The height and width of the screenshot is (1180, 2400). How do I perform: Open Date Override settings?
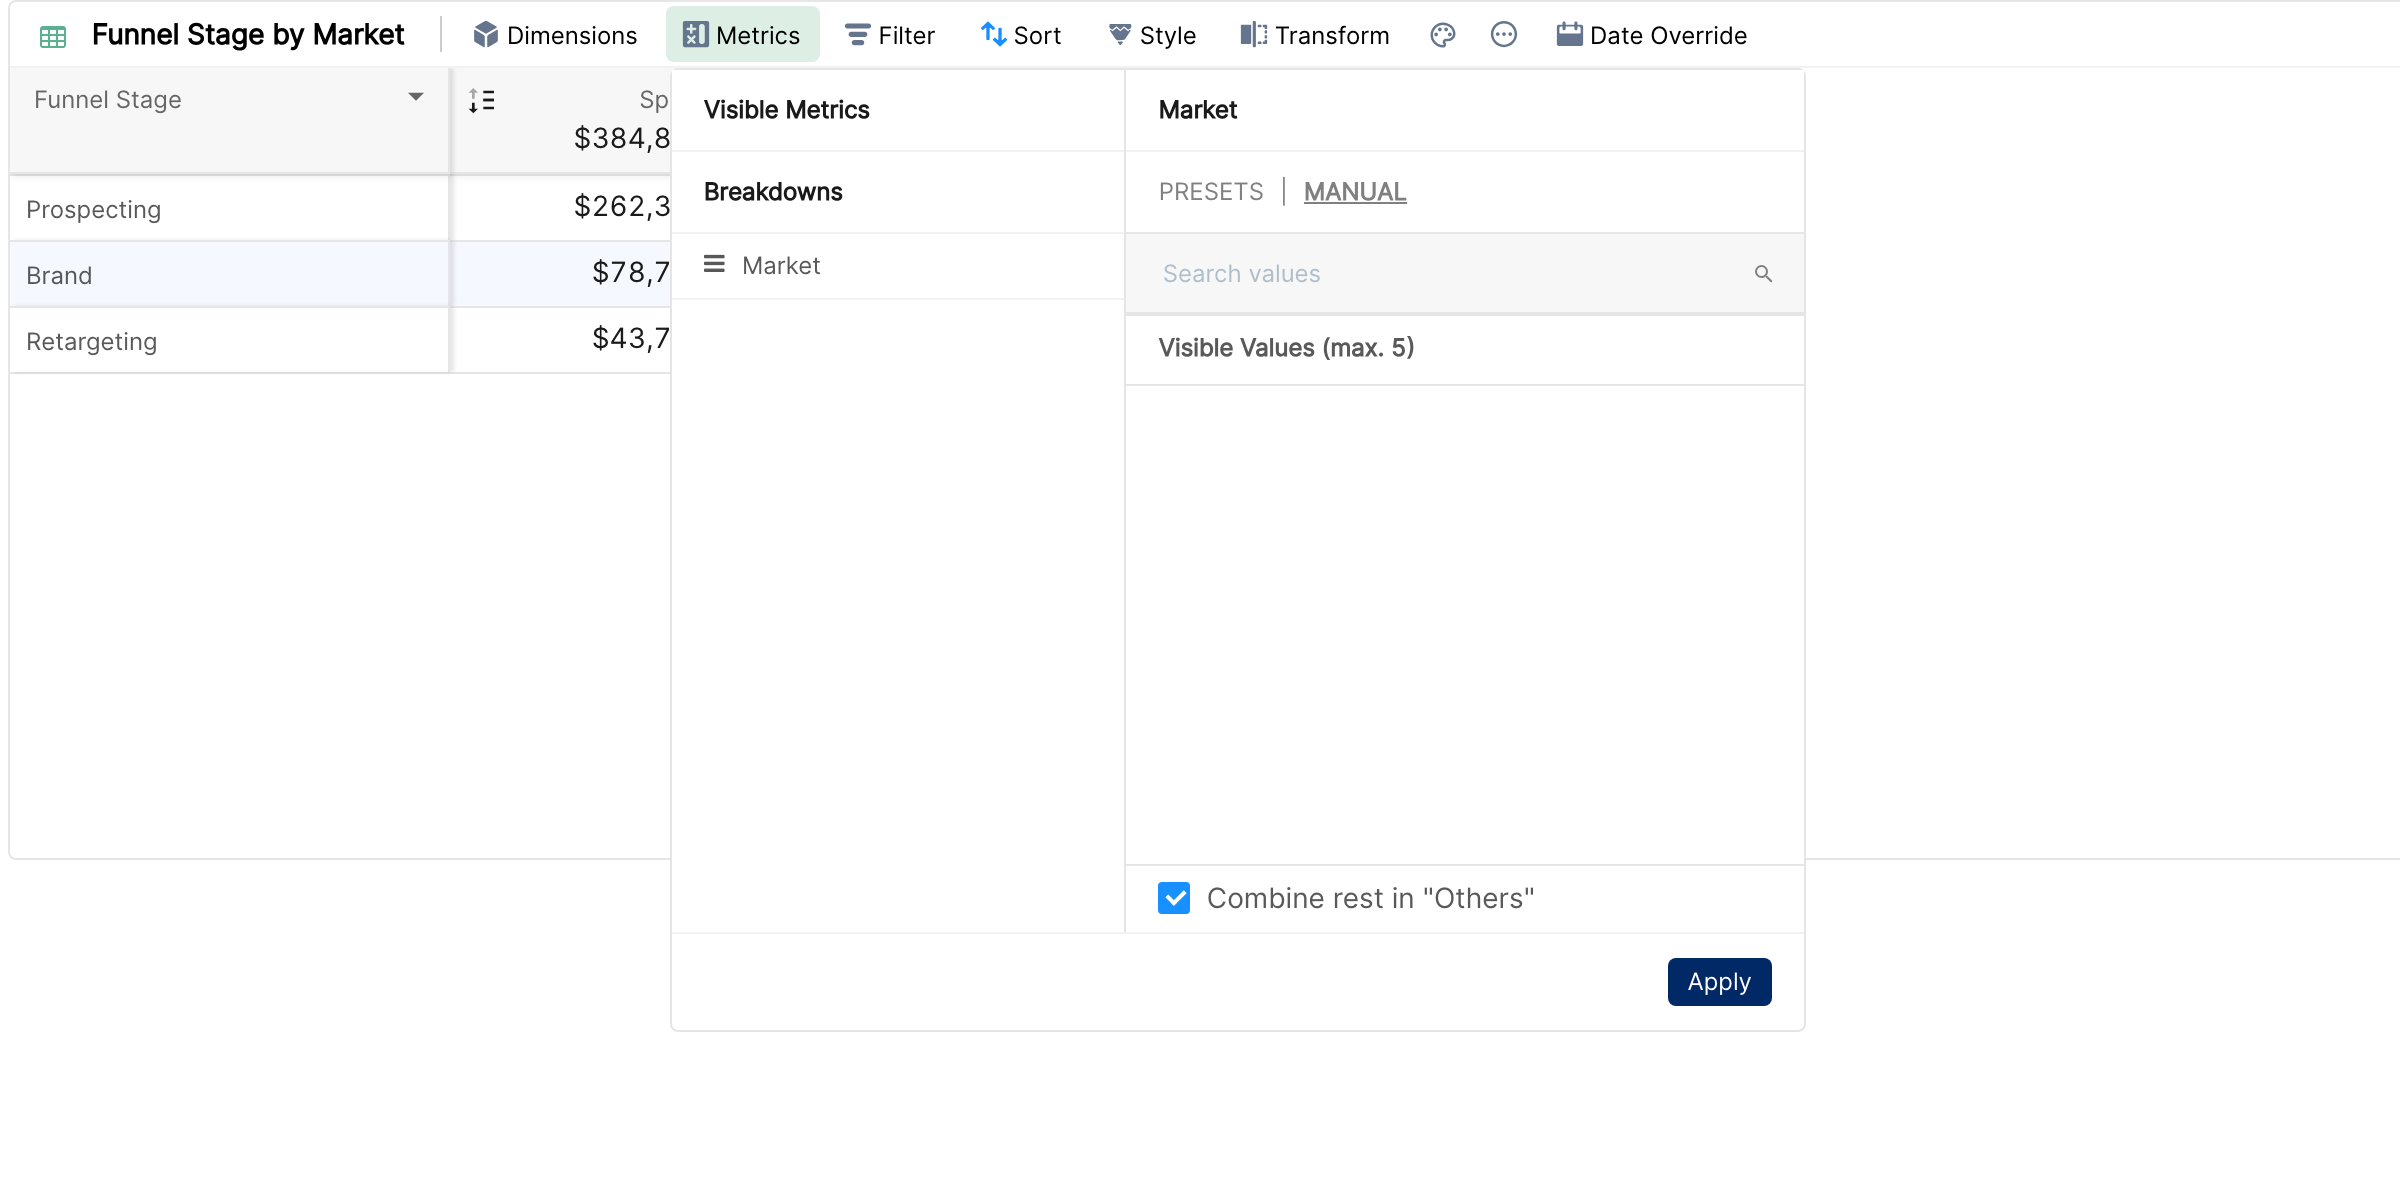click(x=1651, y=35)
